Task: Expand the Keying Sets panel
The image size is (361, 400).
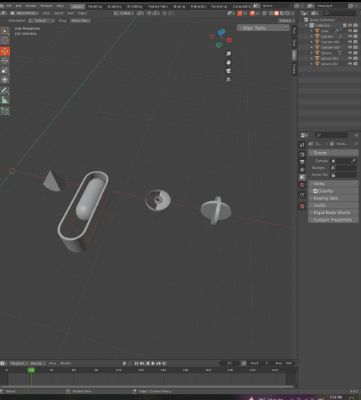Action: (333, 198)
